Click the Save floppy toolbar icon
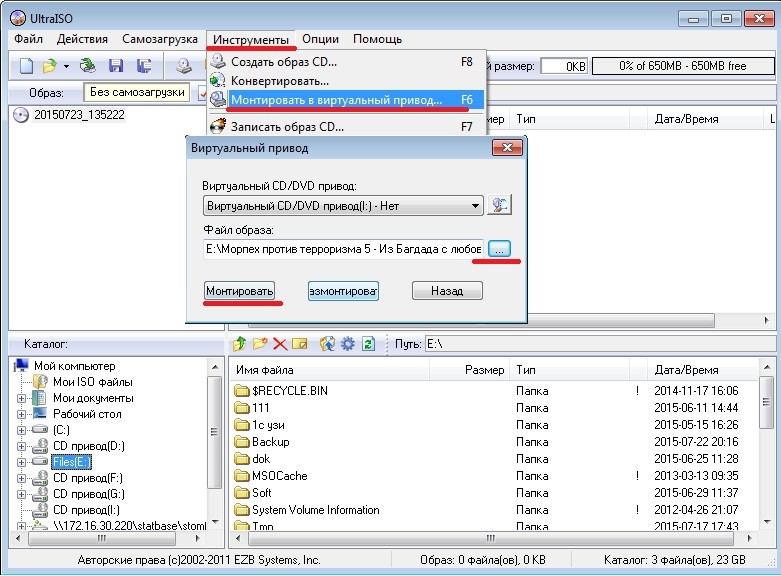Image resolution: width=781 pixels, height=576 pixels. [116, 66]
